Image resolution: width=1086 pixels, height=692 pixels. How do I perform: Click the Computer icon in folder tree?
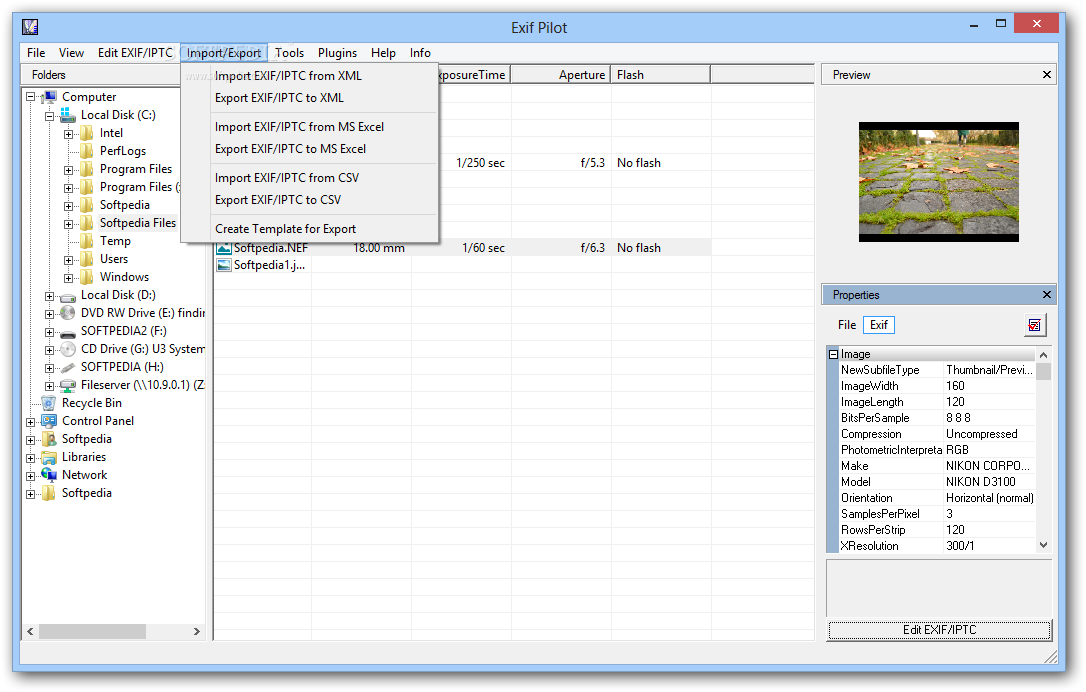pyautogui.click(x=49, y=97)
